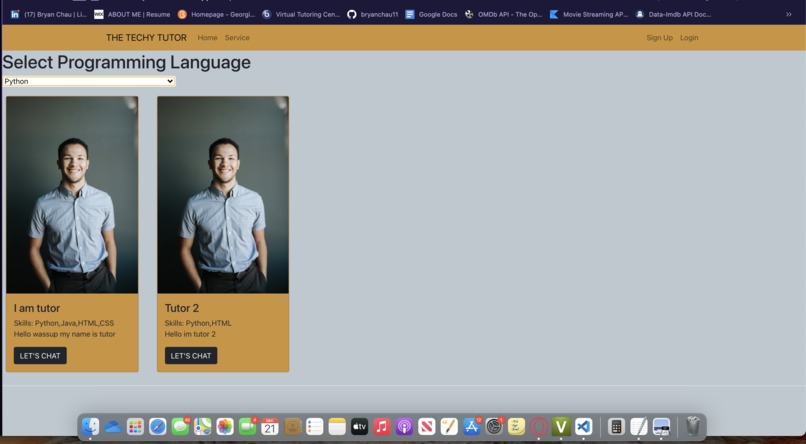This screenshot has width=806, height=444.
Task: Click THE TECHY TUTOR brand link
Action: pyautogui.click(x=146, y=38)
